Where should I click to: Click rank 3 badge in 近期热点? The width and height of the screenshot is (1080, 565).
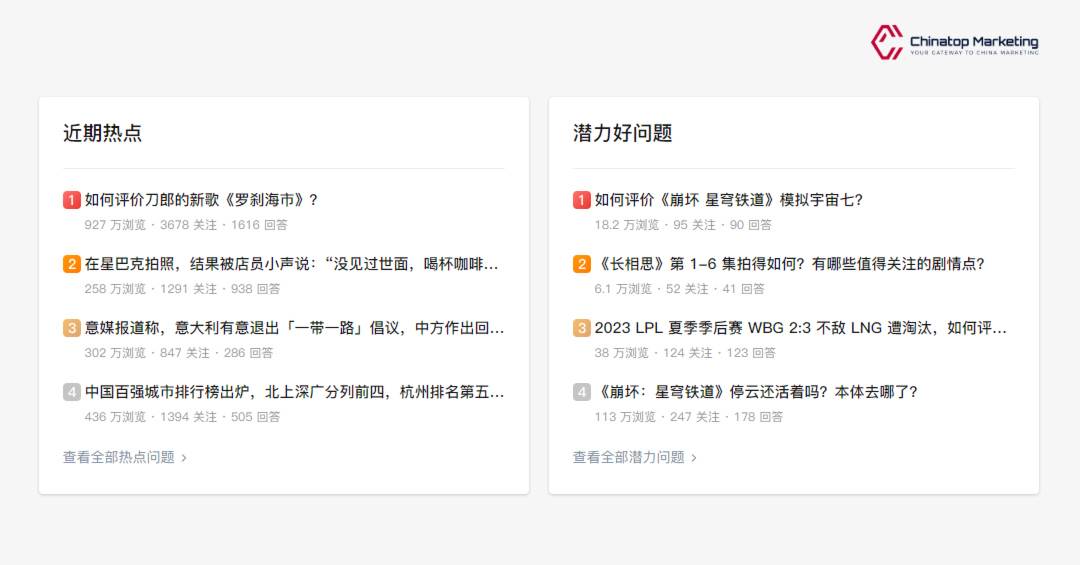[x=72, y=328]
